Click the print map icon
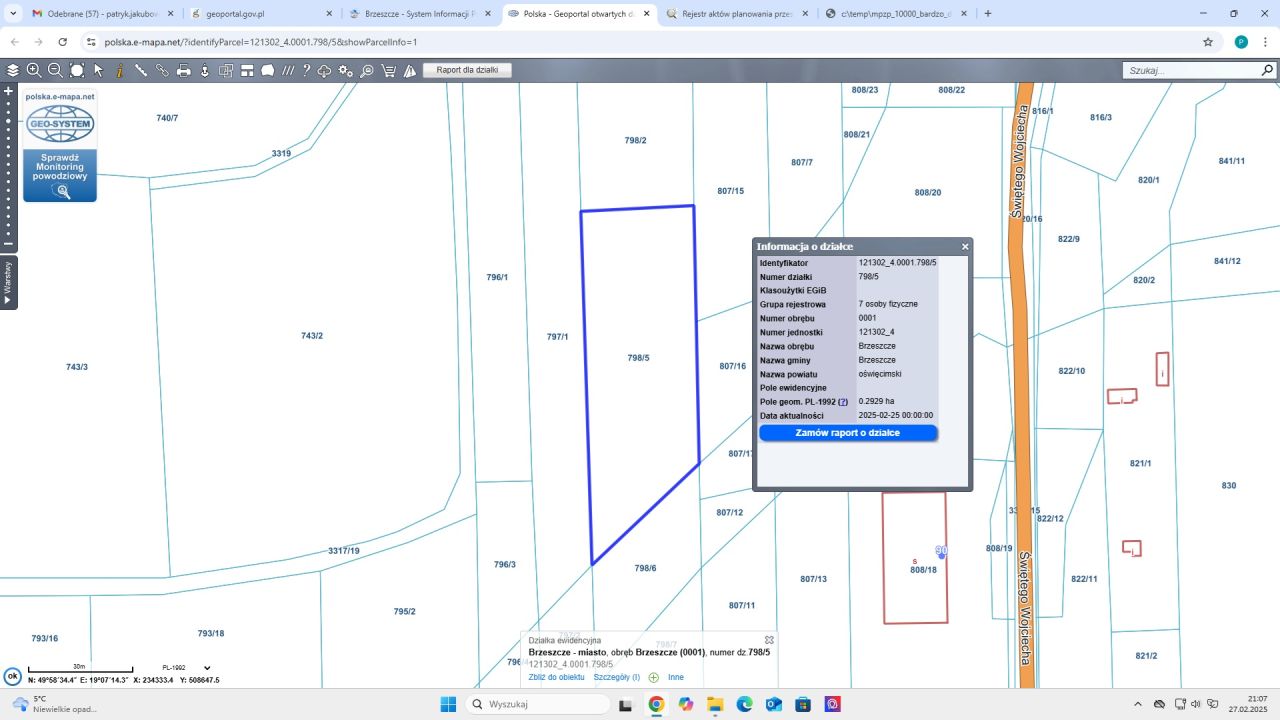This screenshot has height=720, width=1280. [x=183, y=70]
